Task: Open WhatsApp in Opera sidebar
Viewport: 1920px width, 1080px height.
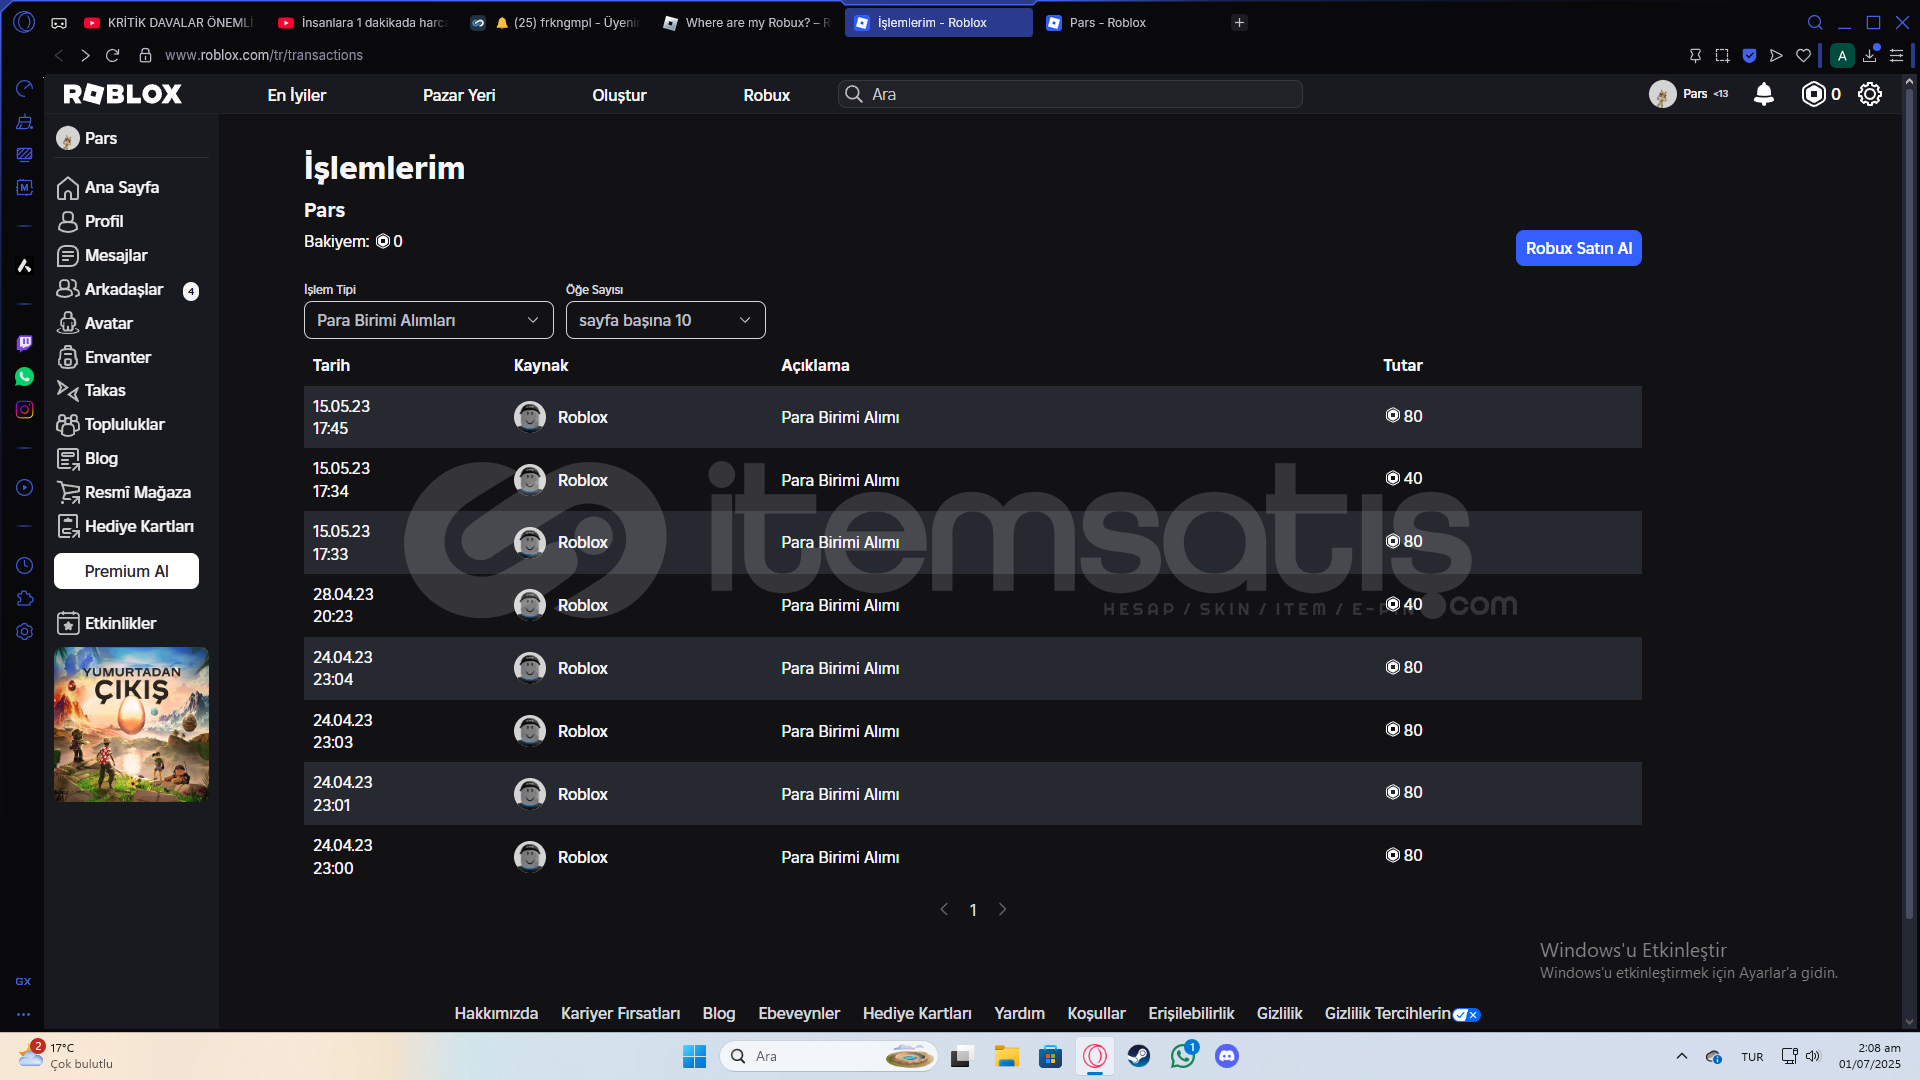Action: coord(24,376)
